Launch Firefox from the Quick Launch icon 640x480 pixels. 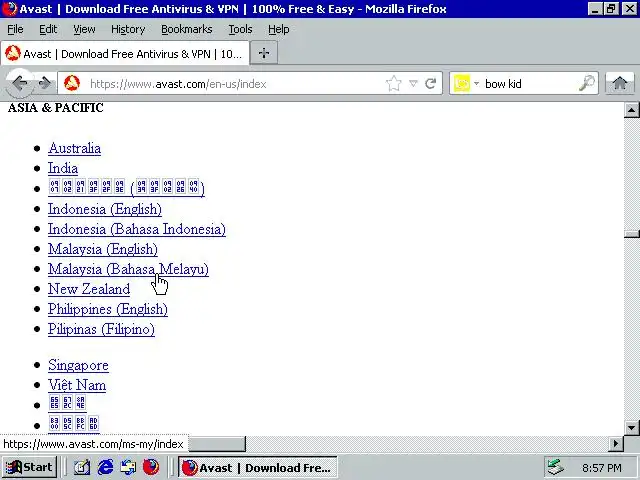(151, 467)
